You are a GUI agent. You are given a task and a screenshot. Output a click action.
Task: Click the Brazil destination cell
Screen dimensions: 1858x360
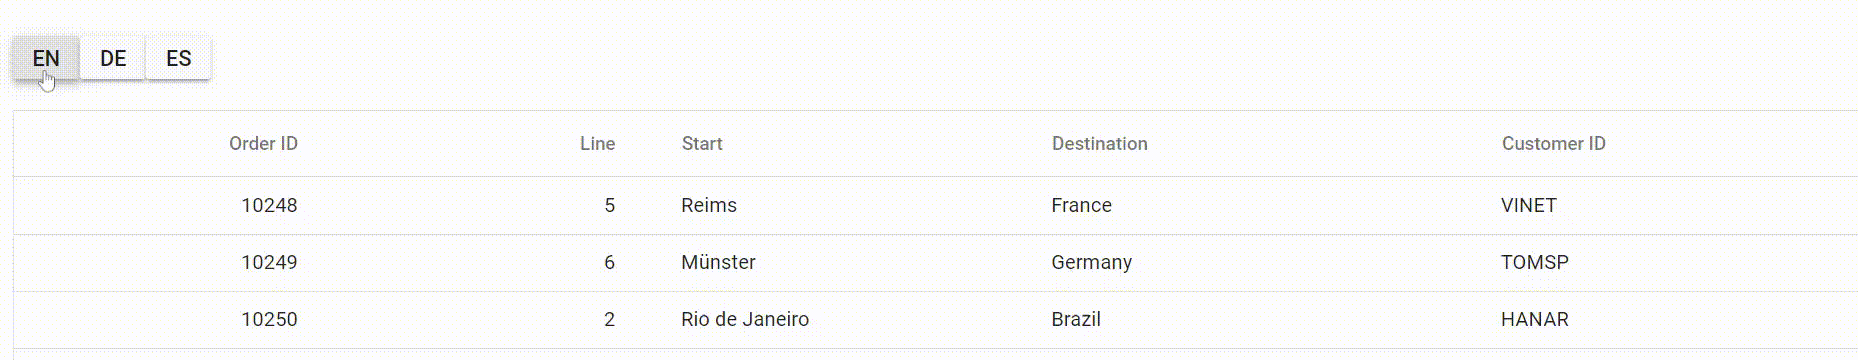point(1076,319)
